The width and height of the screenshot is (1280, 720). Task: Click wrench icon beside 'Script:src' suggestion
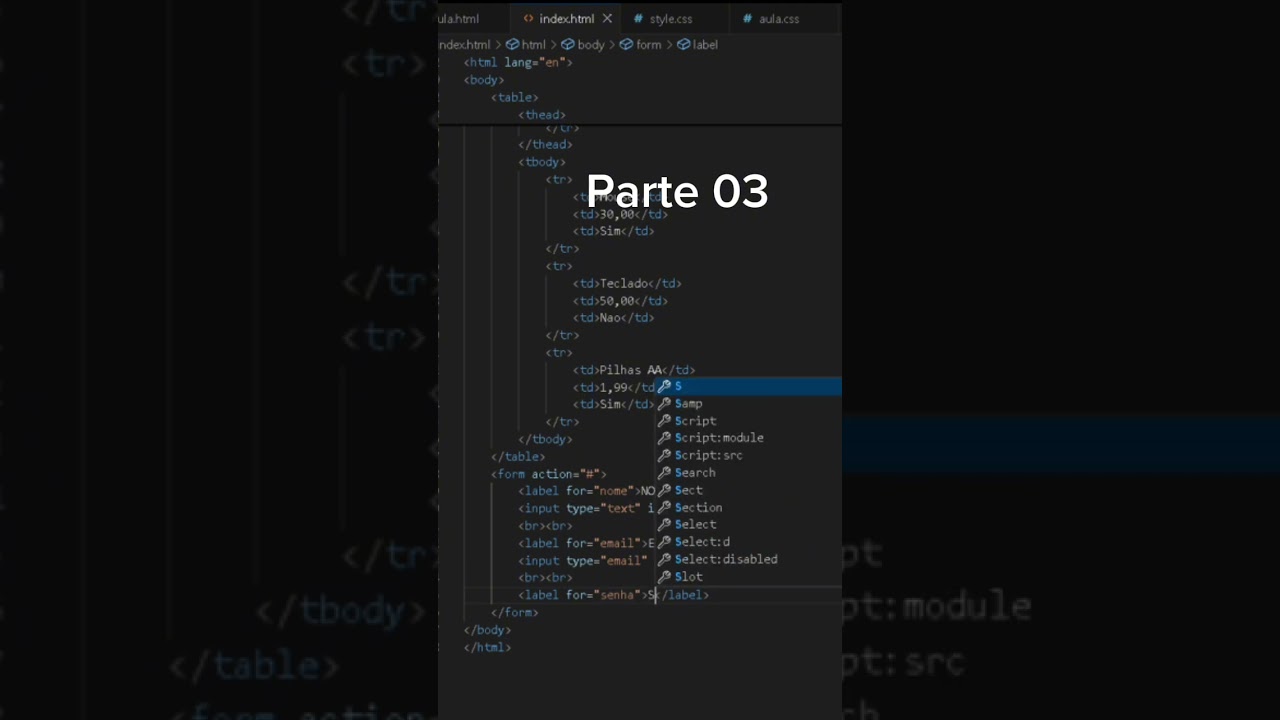pyautogui.click(x=664, y=456)
